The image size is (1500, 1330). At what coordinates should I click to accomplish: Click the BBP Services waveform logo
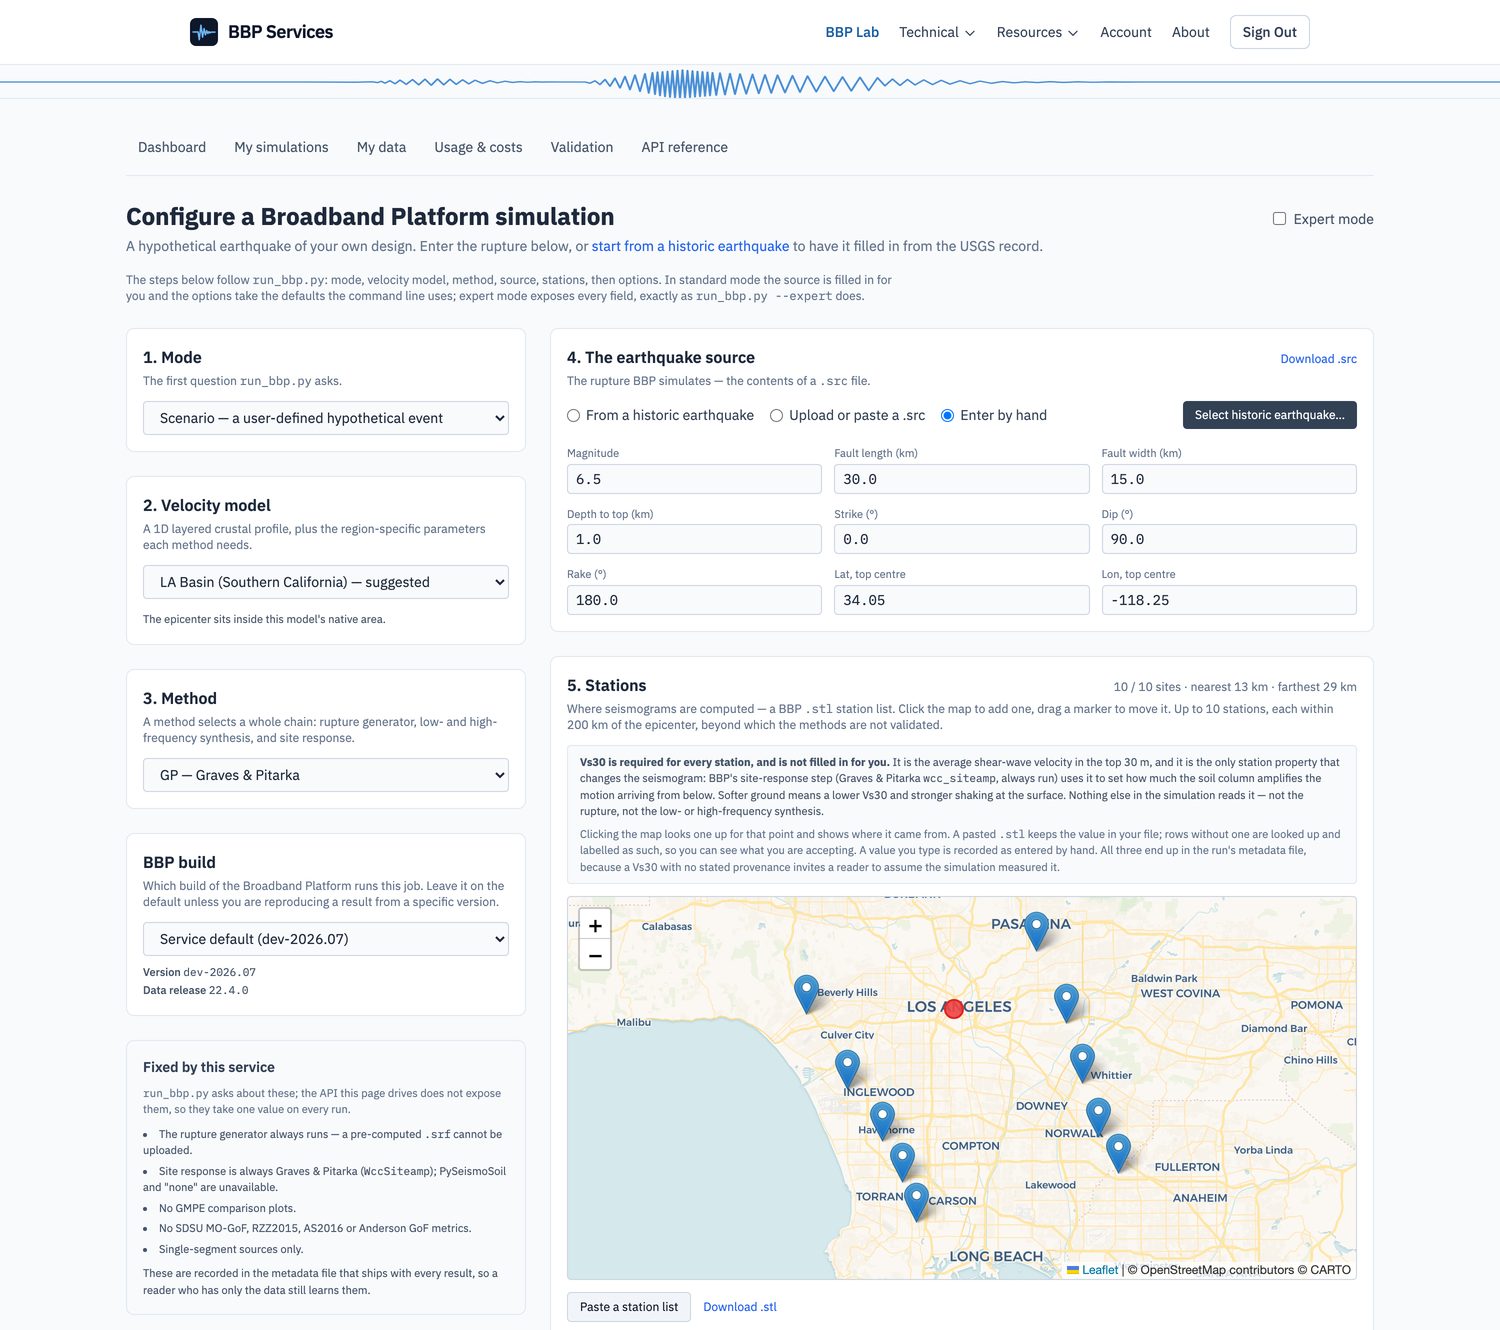(x=204, y=32)
